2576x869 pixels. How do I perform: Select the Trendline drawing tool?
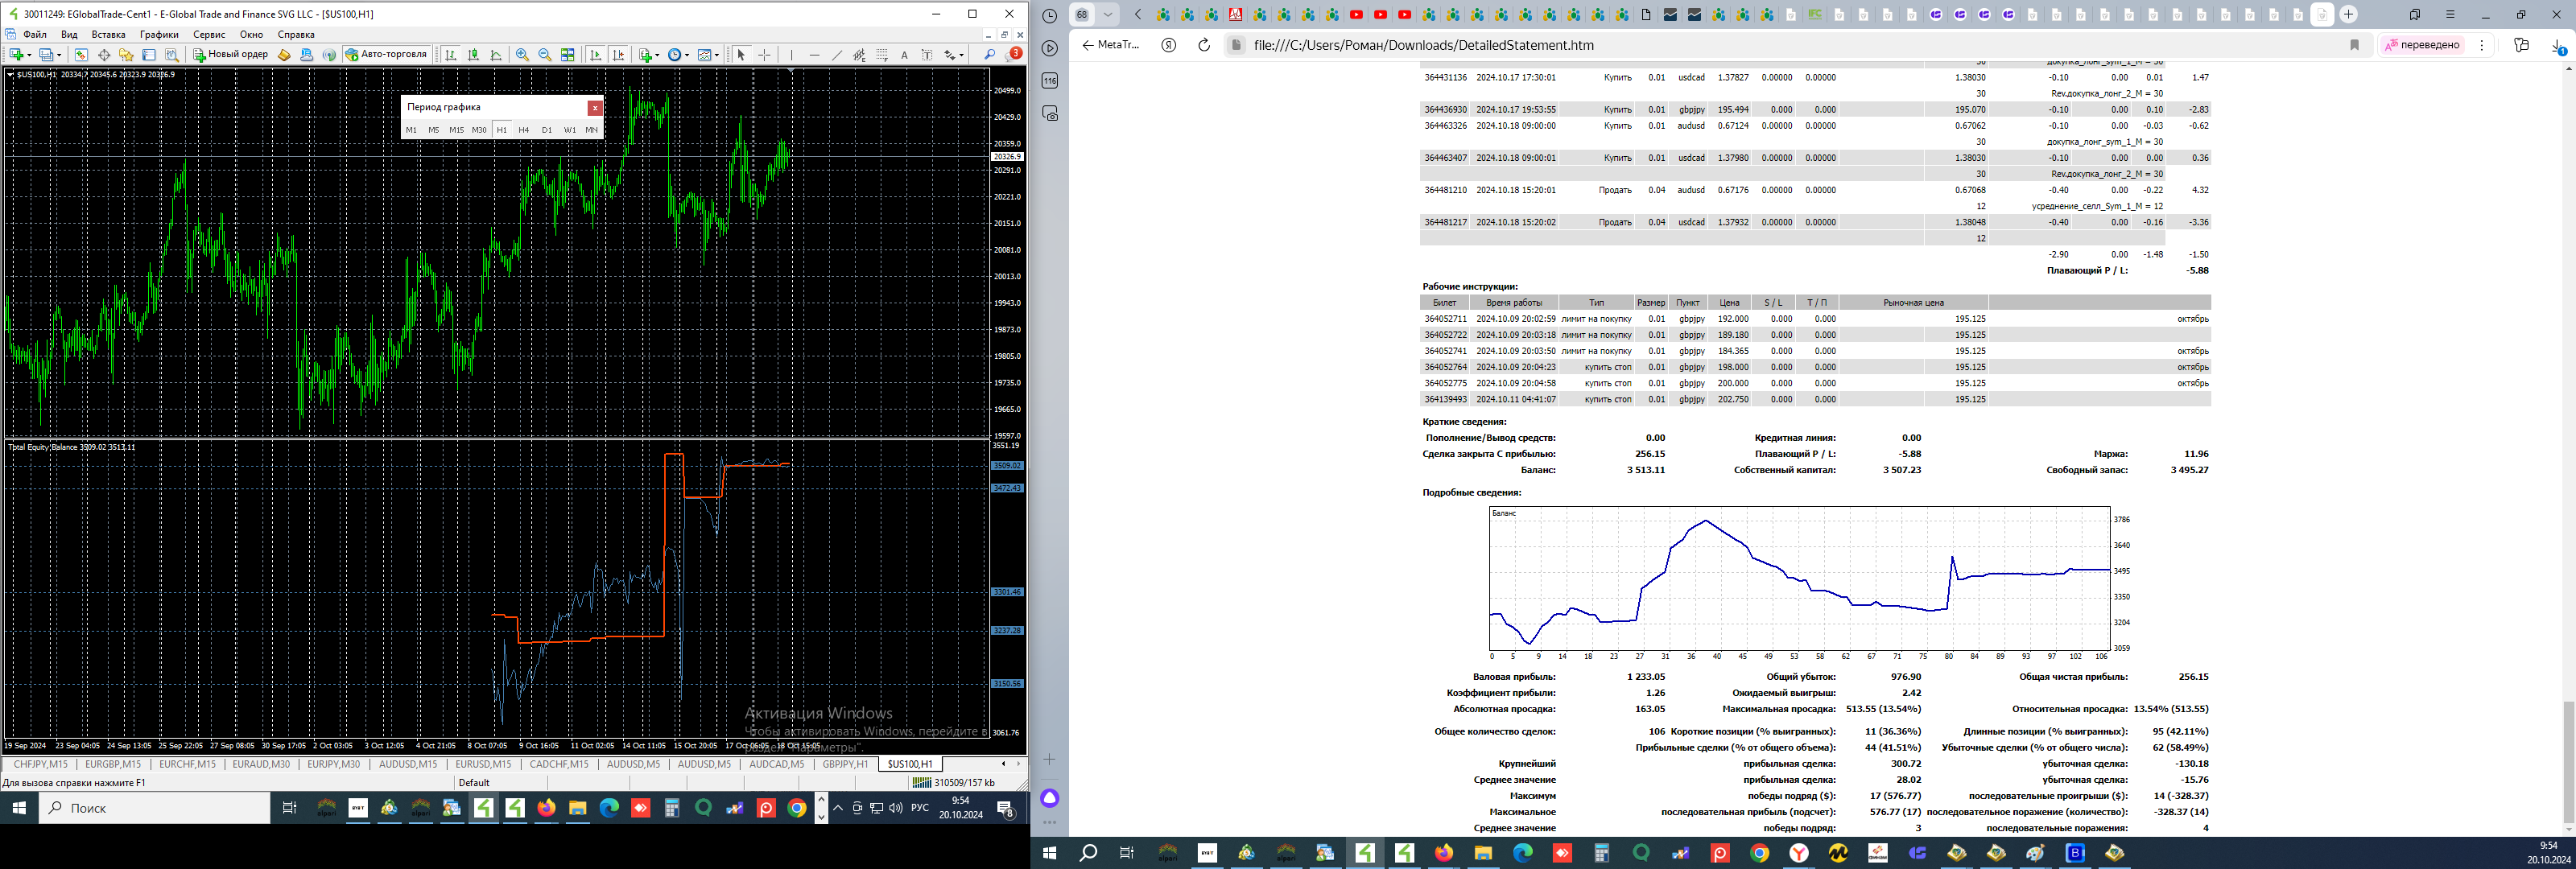click(x=837, y=55)
